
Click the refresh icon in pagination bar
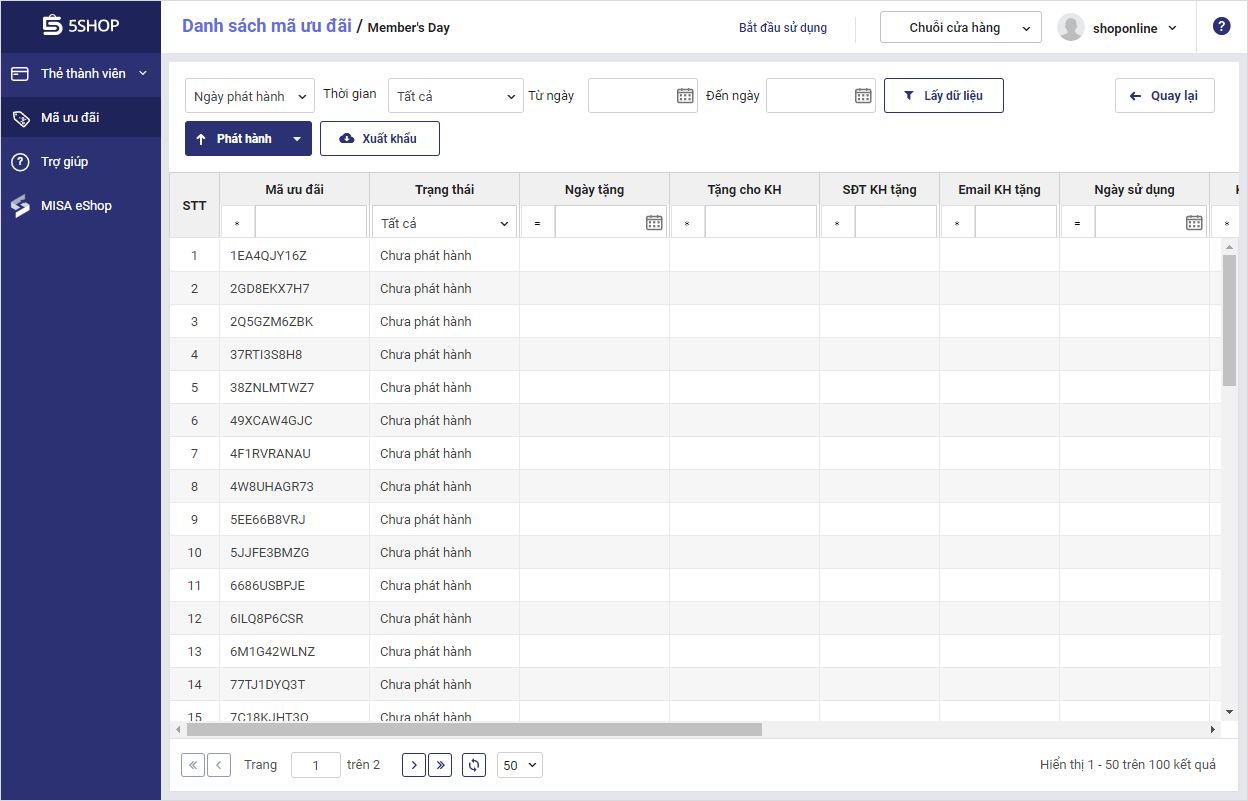point(475,765)
